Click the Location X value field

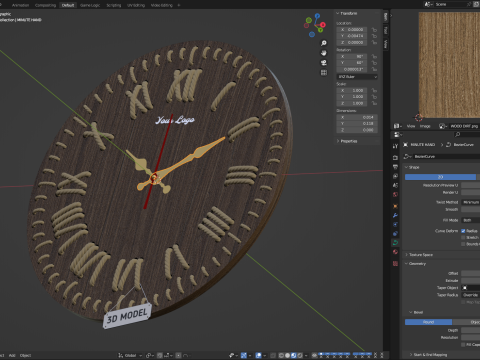click(352, 30)
